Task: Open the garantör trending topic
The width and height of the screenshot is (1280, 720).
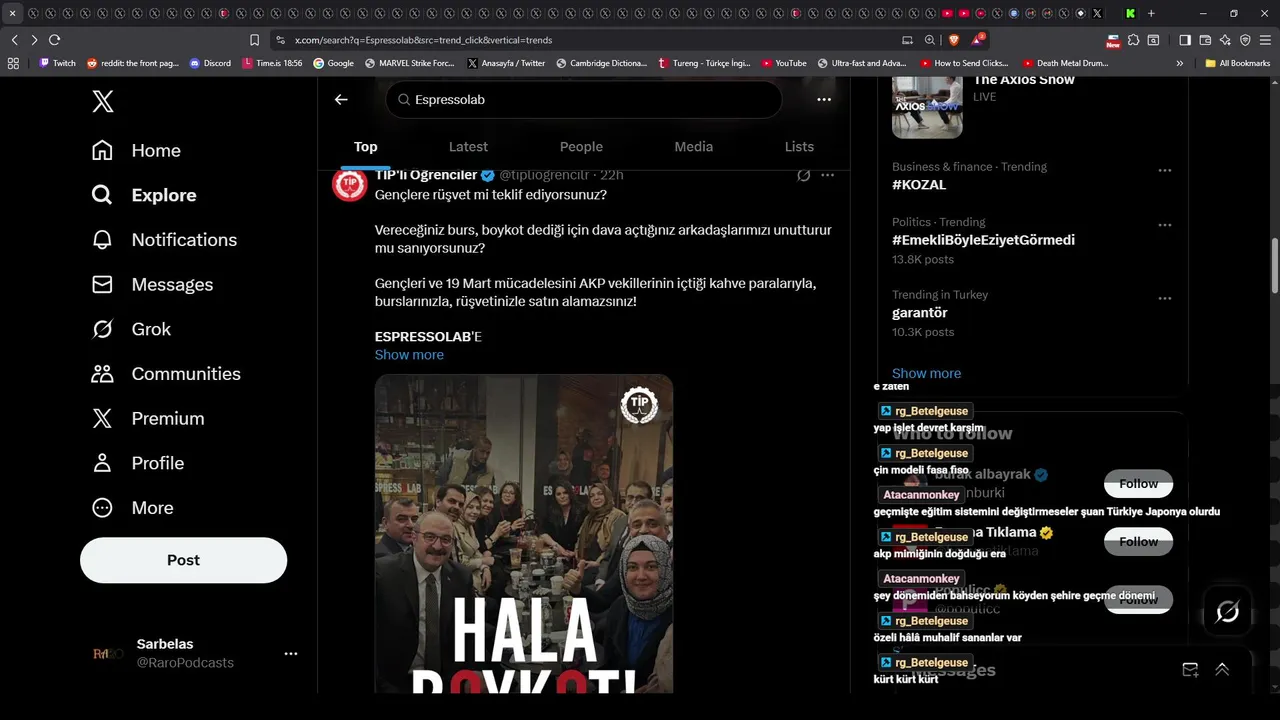Action: pos(920,313)
